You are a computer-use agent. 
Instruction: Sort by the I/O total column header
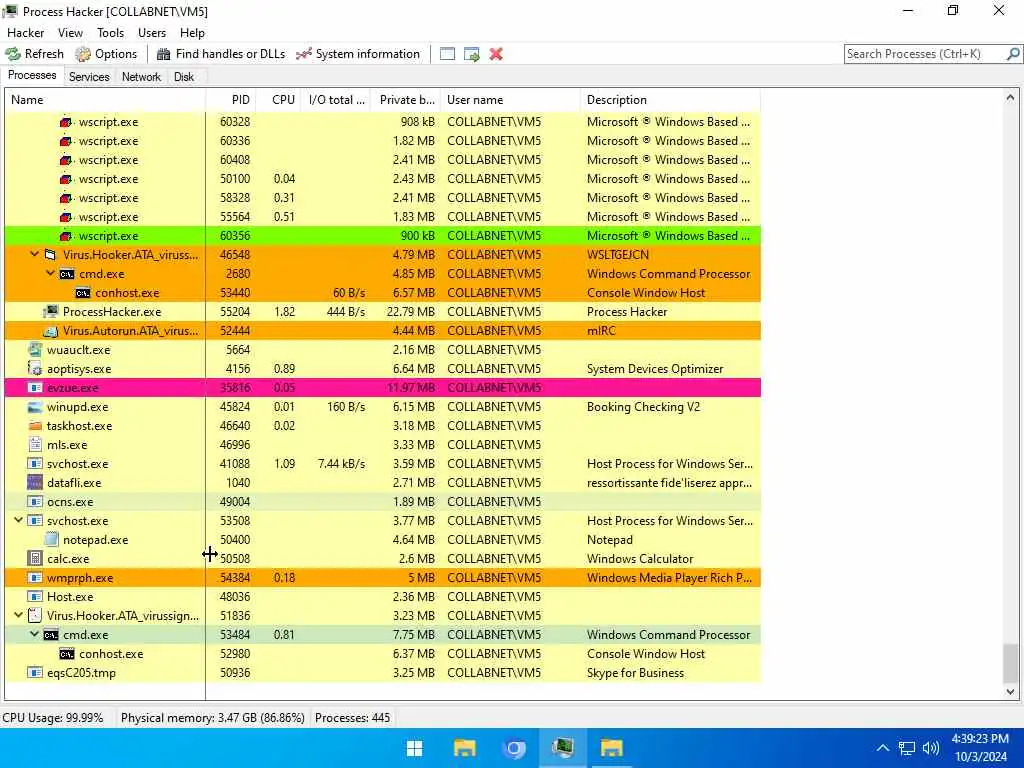tap(336, 100)
